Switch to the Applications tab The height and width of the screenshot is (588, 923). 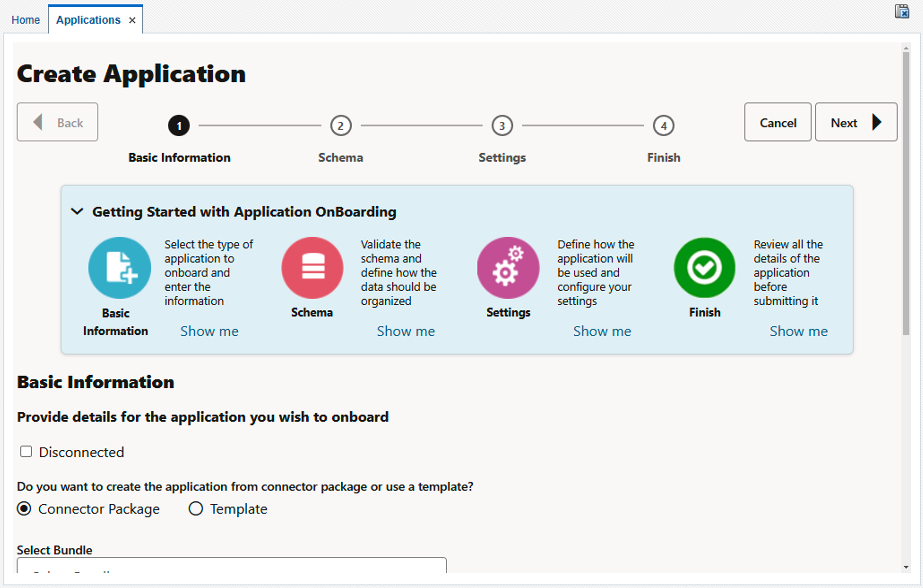88,19
